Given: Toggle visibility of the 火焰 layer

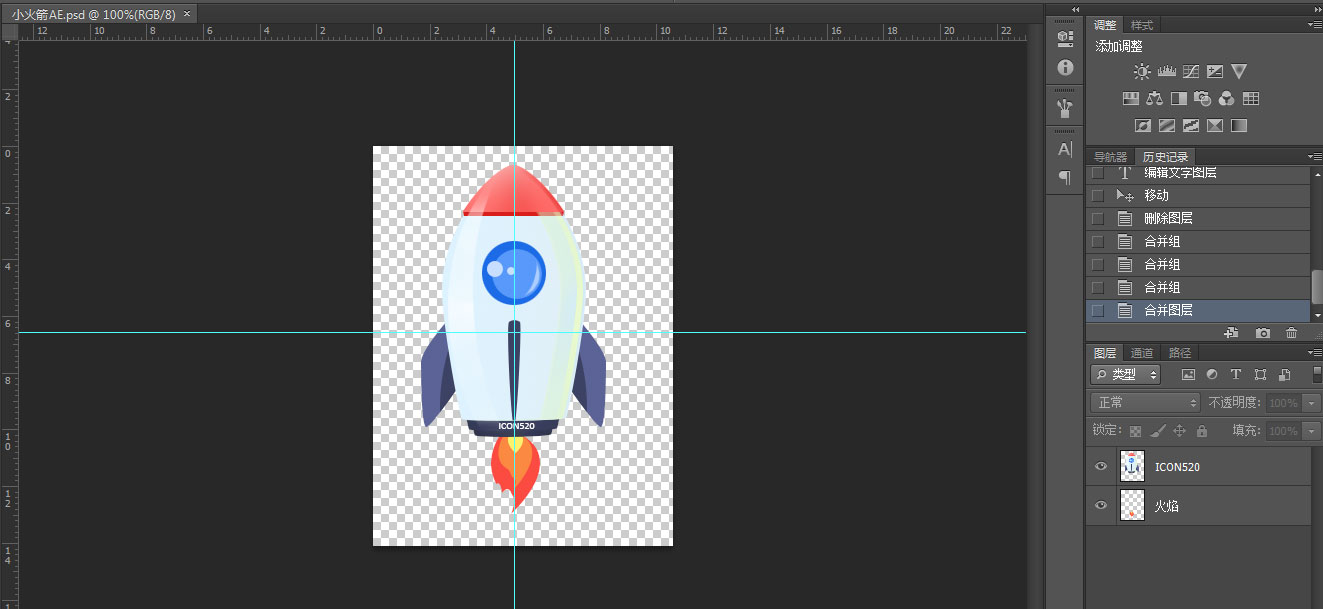Looking at the screenshot, I should click(x=1101, y=506).
